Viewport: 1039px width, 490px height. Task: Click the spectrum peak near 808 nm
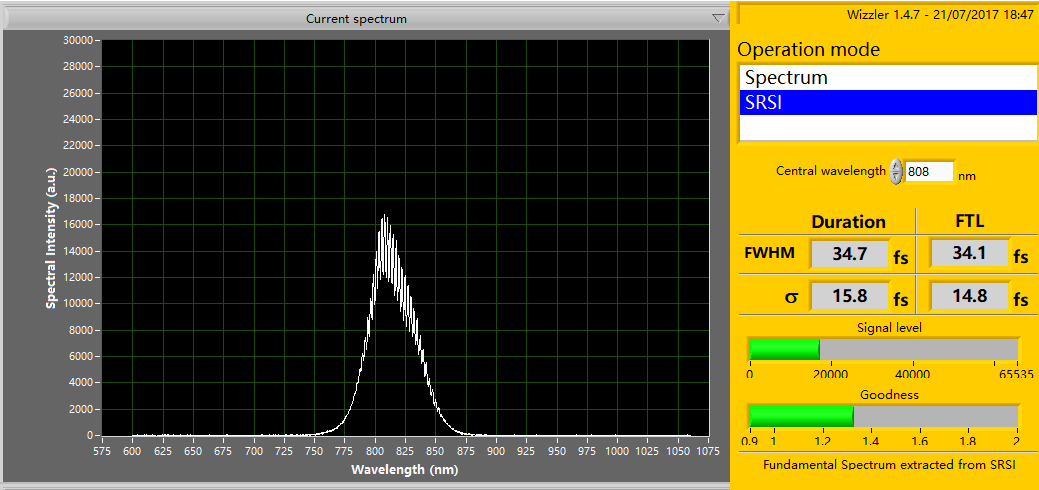tap(383, 218)
